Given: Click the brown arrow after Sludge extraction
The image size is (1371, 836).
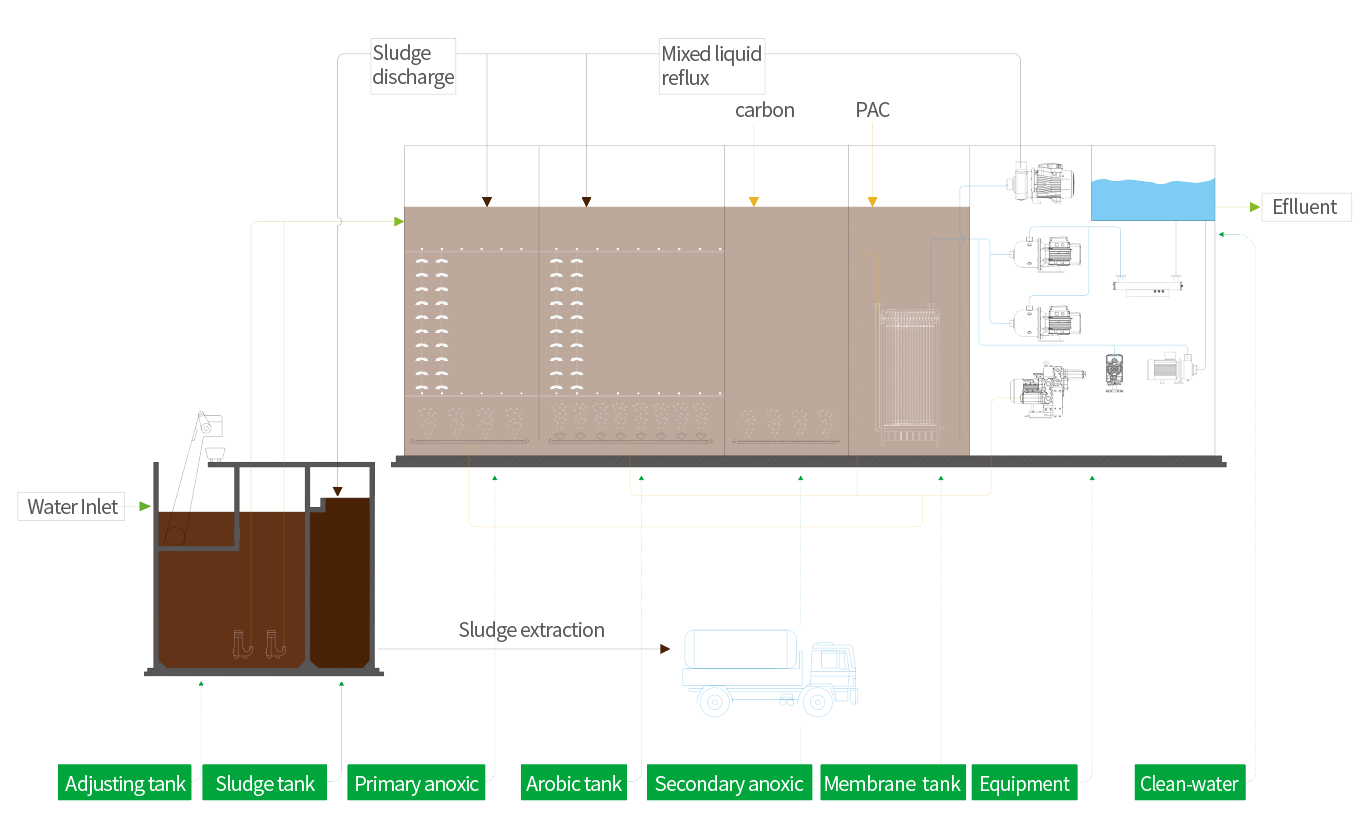Looking at the screenshot, I should 665,649.
